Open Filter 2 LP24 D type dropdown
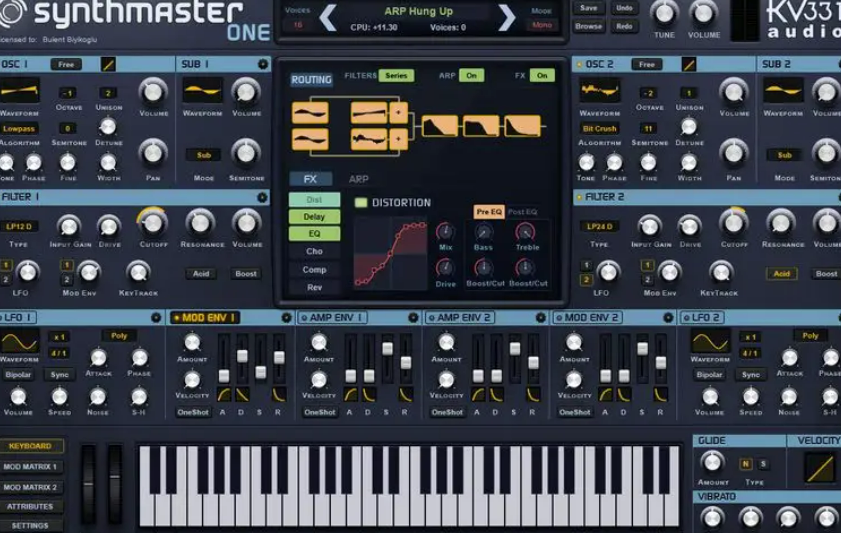 (x=600, y=226)
